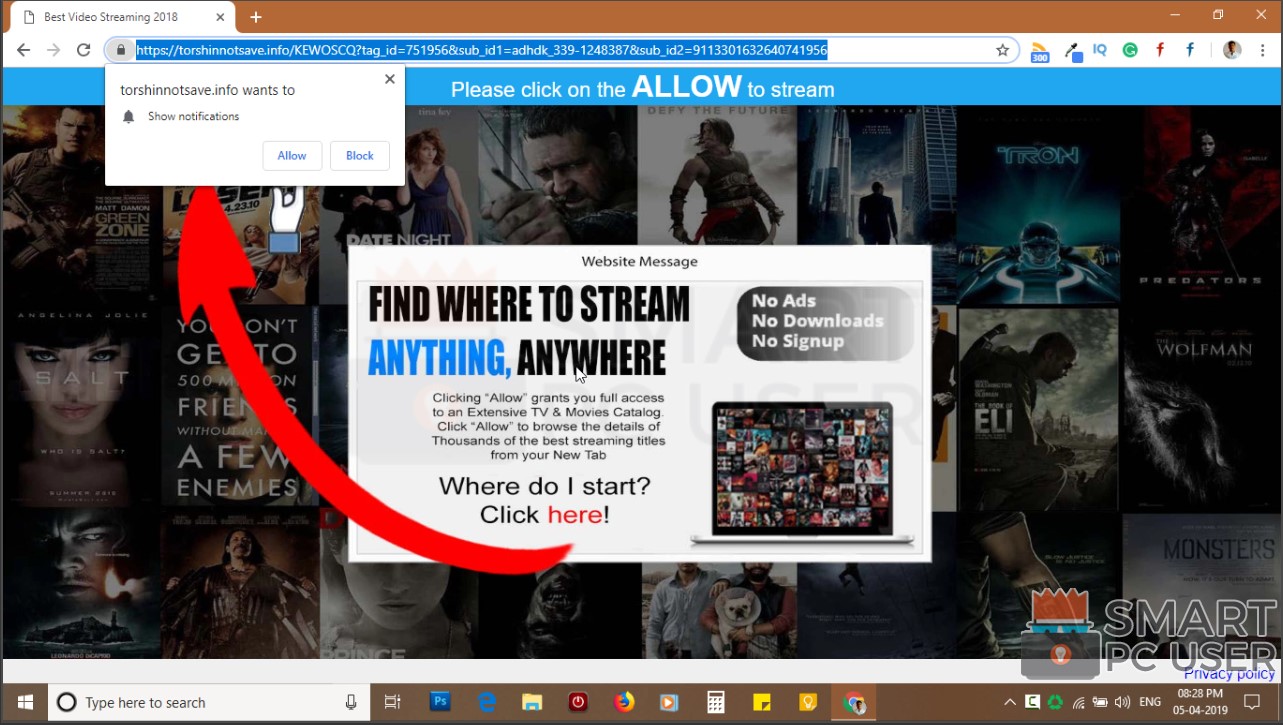The width and height of the screenshot is (1283, 725).
Task: Open a new browser tab
Action: click(x=254, y=16)
